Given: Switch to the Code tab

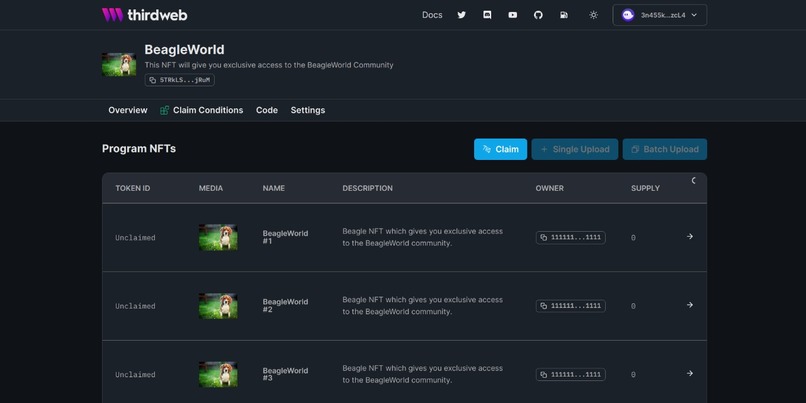Looking at the screenshot, I should click(x=267, y=110).
